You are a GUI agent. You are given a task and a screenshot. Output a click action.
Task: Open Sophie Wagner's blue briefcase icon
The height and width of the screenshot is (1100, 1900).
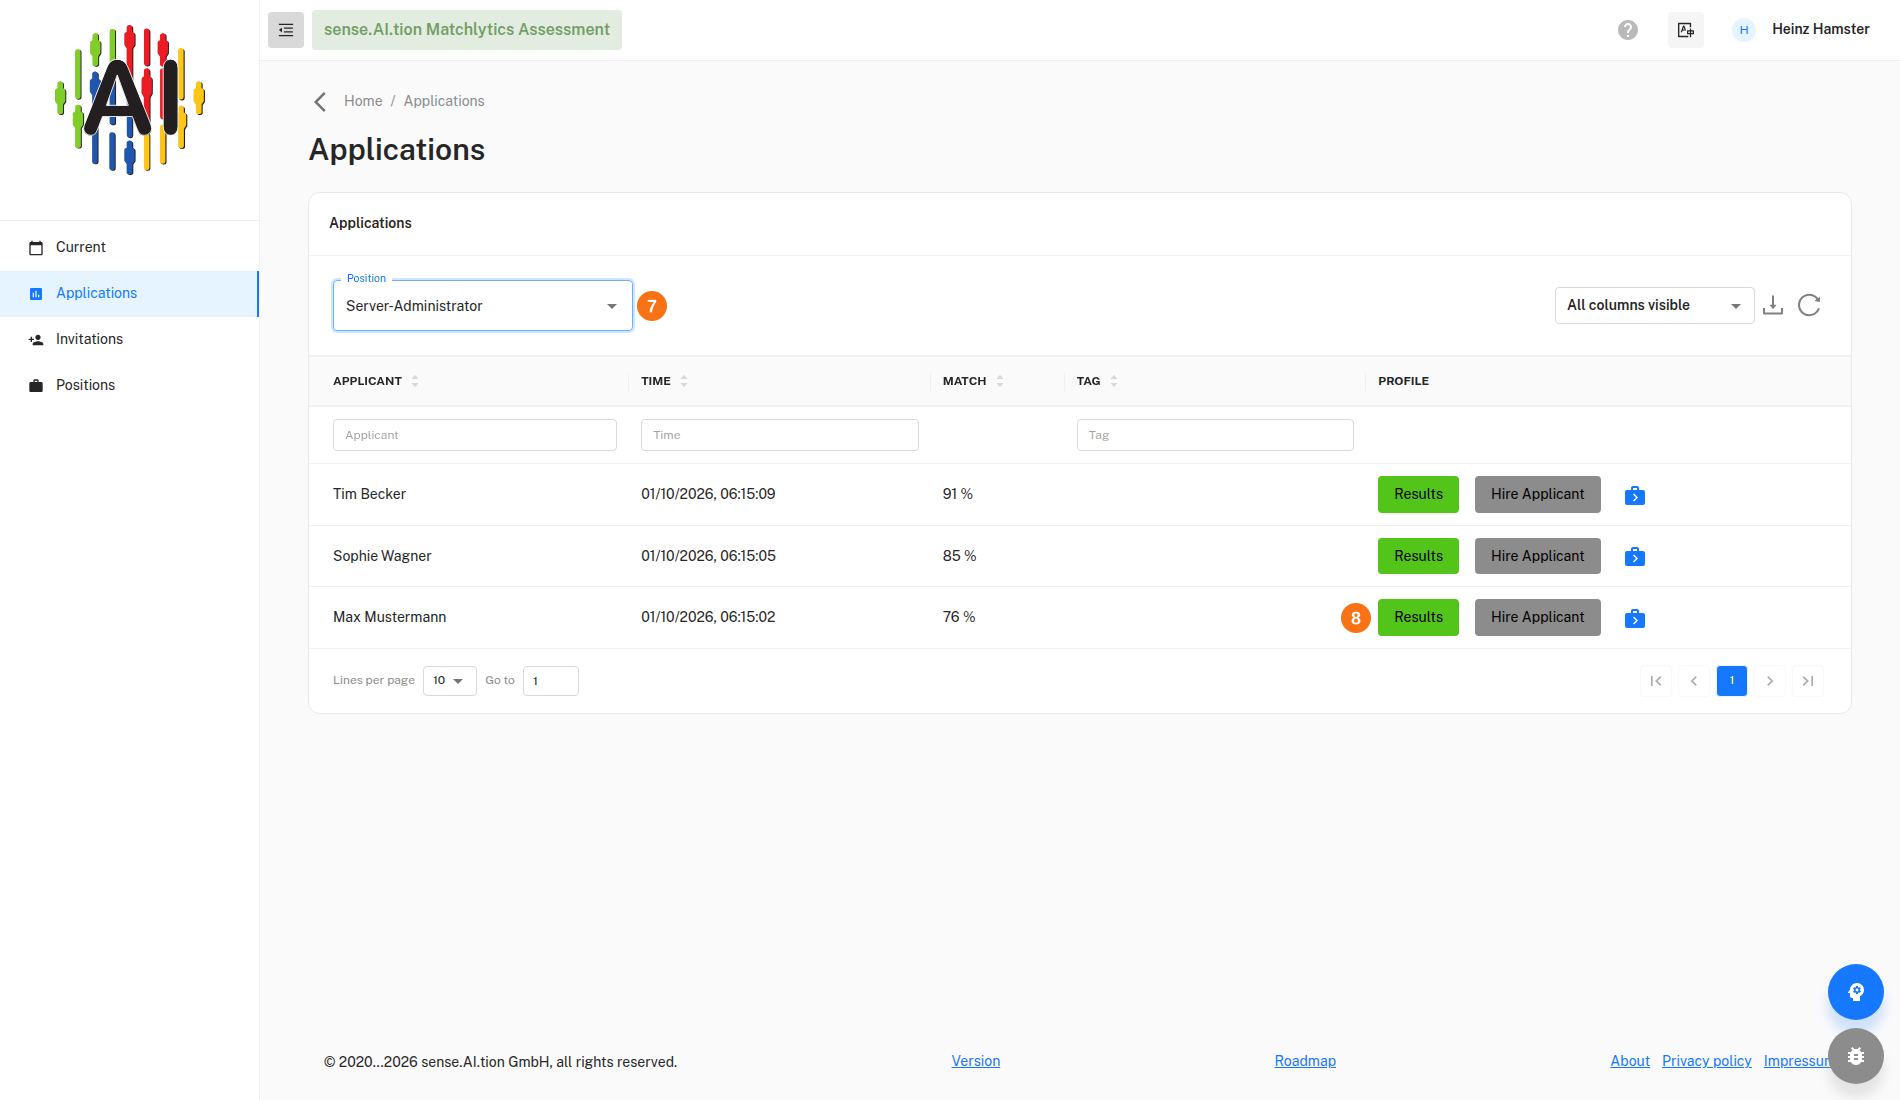(1635, 556)
